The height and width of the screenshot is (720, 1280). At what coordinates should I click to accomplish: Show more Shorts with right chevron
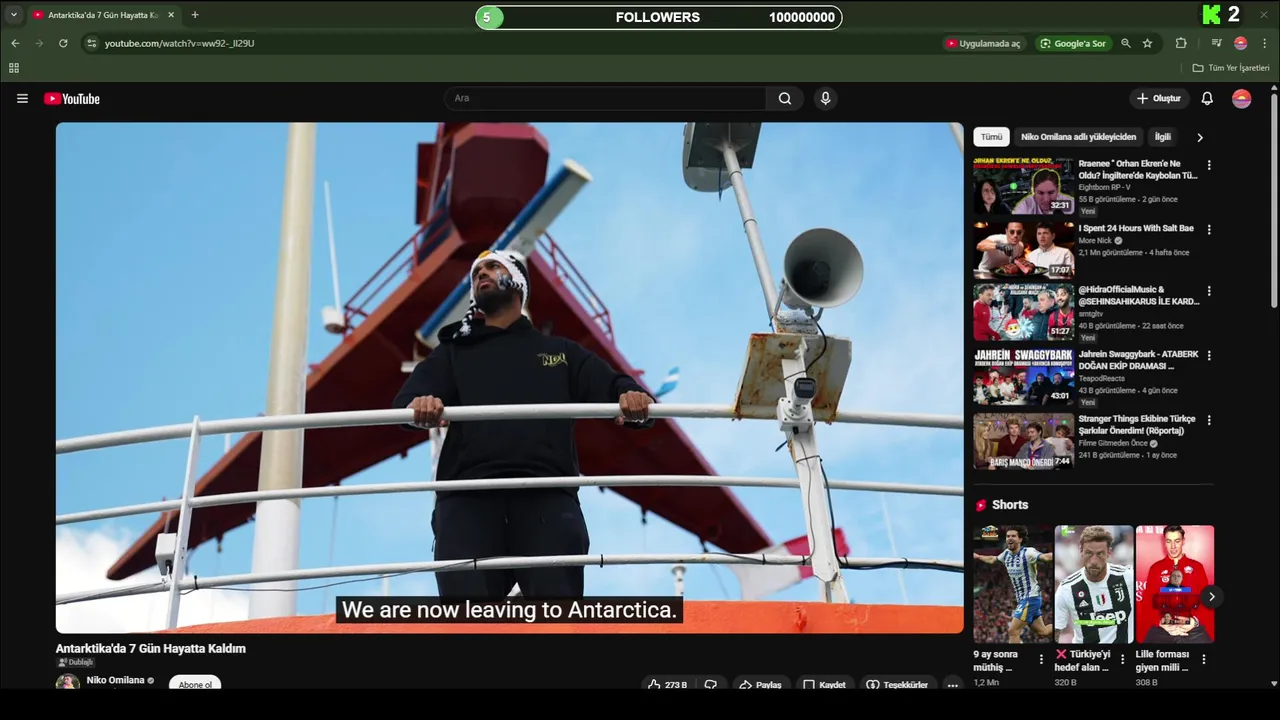[x=1211, y=596]
